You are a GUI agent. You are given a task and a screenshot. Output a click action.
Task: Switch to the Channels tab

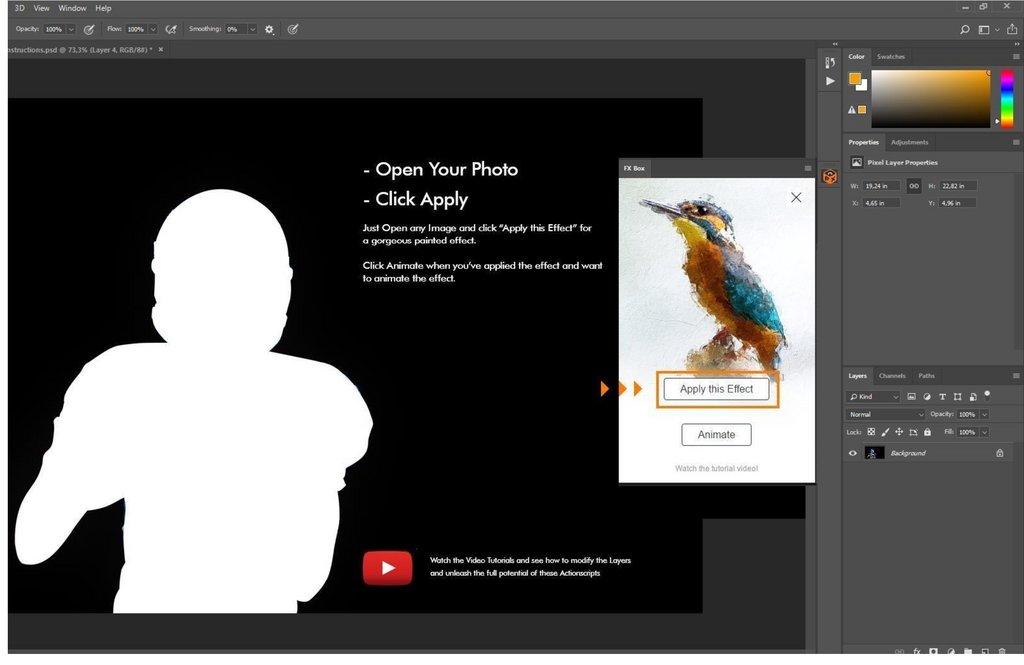coord(892,376)
